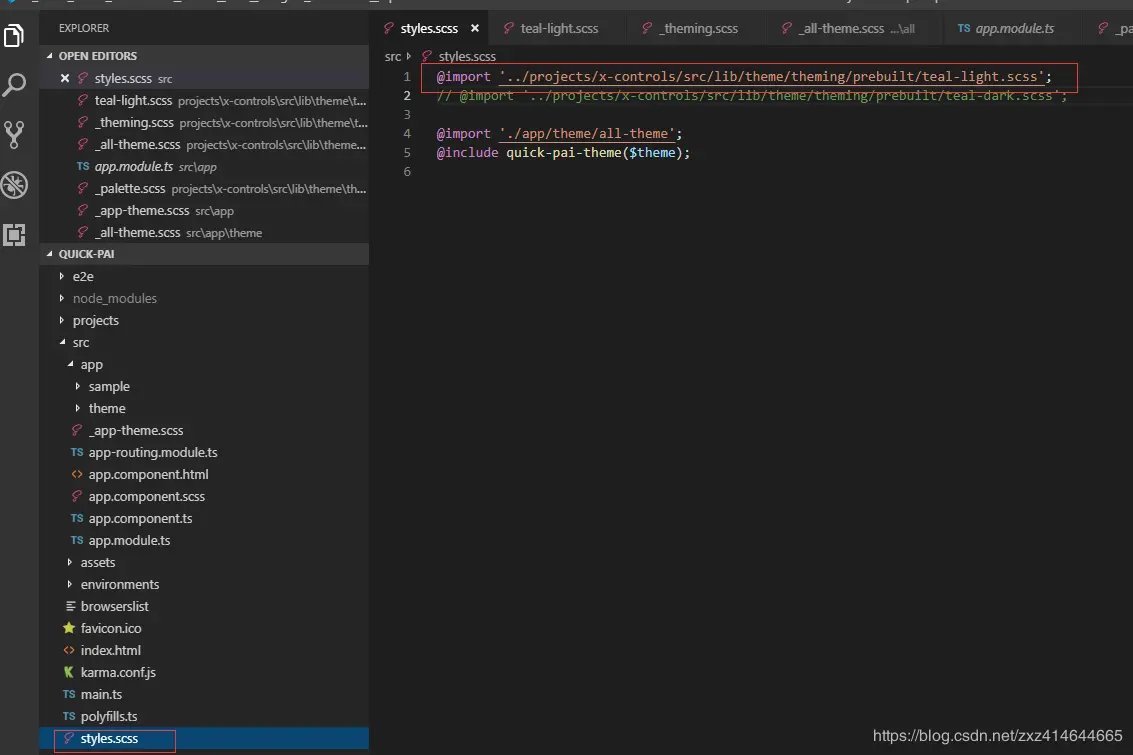1133x755 pixels.
Task: Open app.component.html in file tree
Action: (x=148, y=474)
